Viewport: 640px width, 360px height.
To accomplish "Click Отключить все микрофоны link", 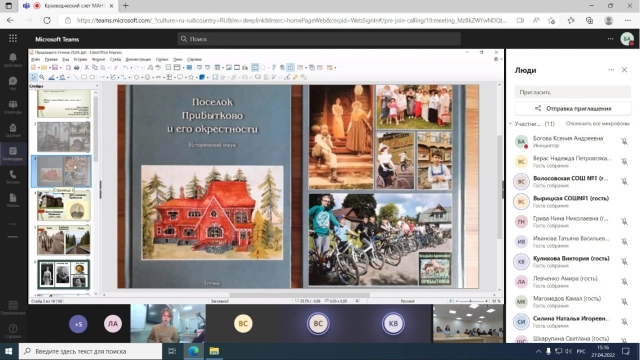I will coord(597,123).
